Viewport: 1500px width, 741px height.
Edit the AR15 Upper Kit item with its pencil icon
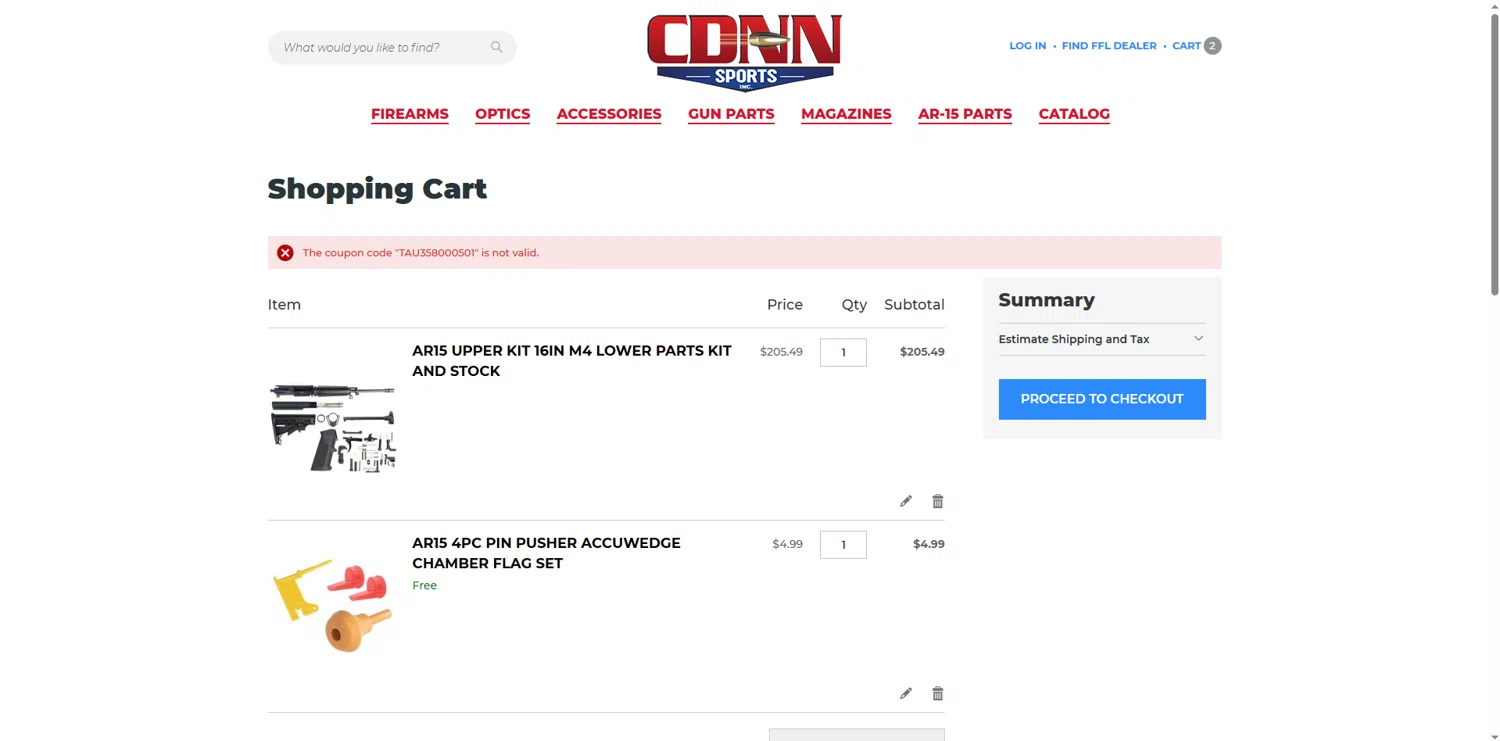pos(906,501)
